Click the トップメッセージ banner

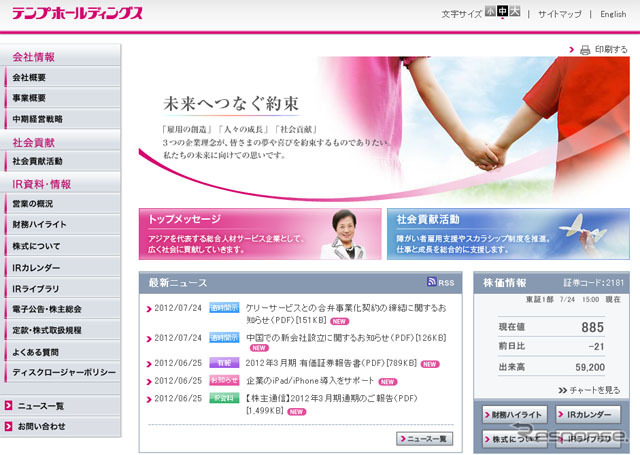click(x=260, y=234)
